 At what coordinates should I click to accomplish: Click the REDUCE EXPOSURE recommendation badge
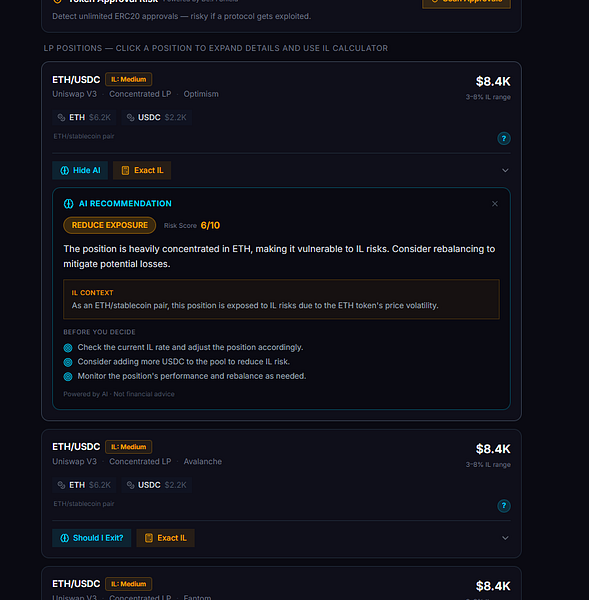coord(109,225)
